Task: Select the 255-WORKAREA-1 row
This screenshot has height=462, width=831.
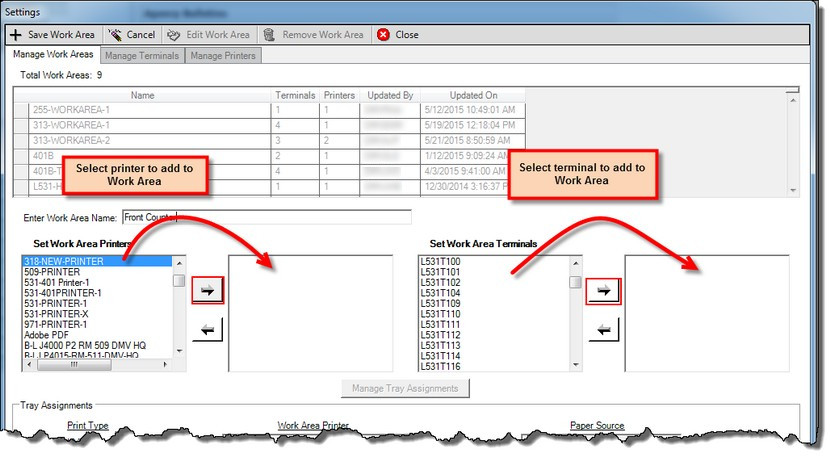Action: [269, 110]
